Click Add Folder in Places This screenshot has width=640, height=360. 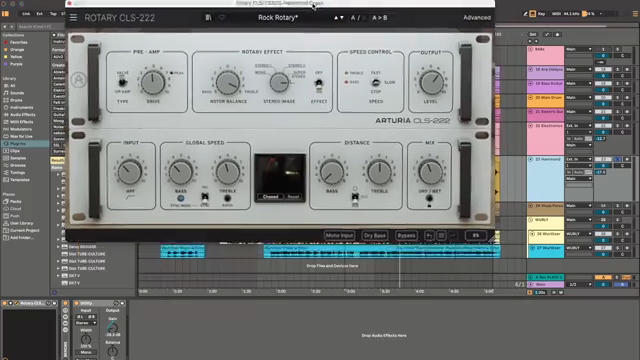[22, 238]
